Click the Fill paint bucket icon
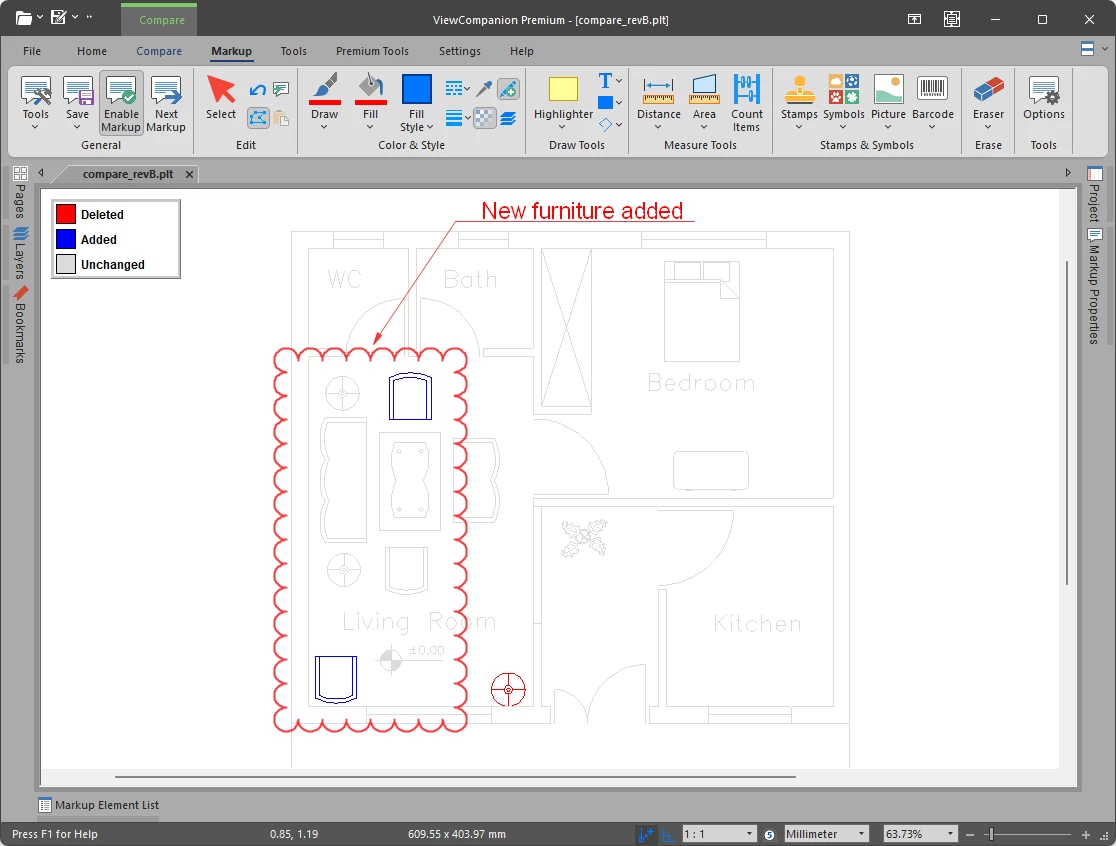 click(x=370, y=88)
